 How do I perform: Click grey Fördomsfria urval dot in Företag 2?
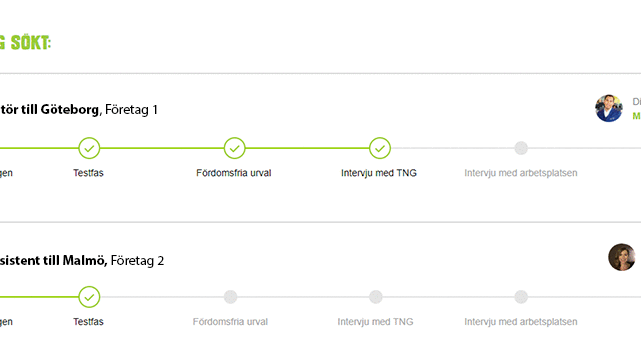click(x=231, y=297)
